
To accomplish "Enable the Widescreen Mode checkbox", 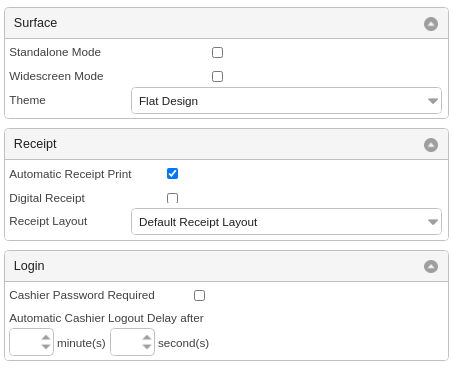I will [217, 76].
